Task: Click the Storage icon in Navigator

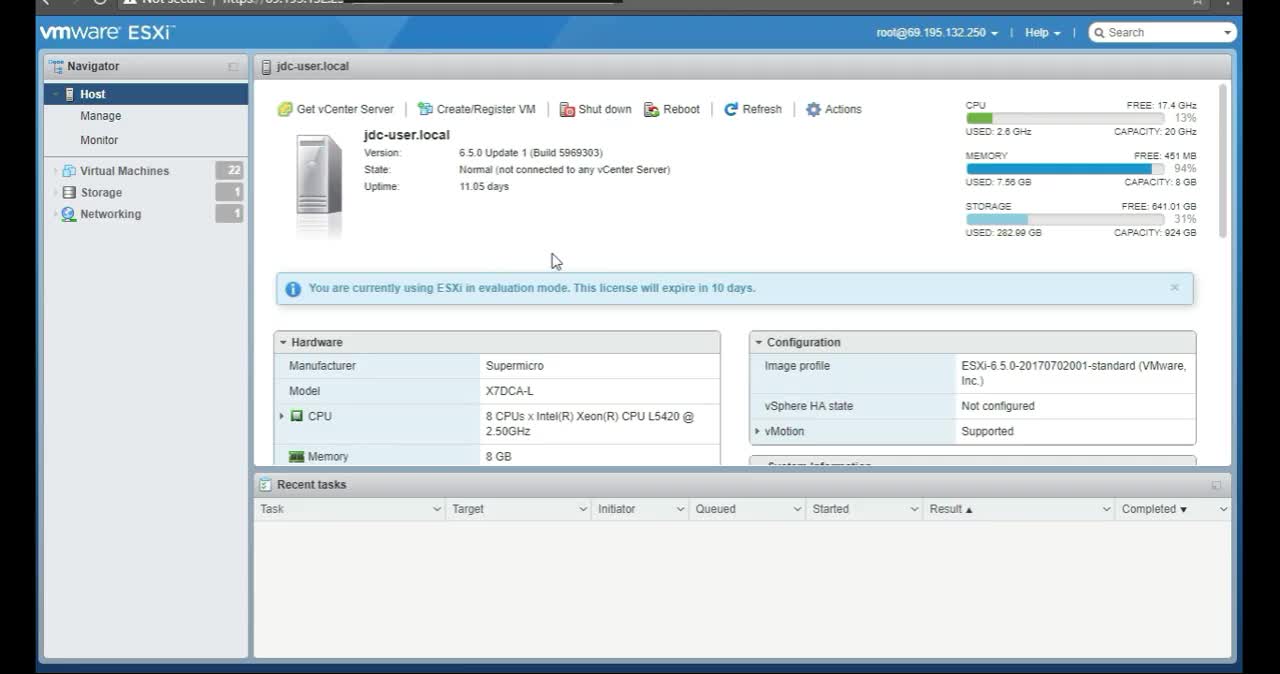Action: pos(69,192)
